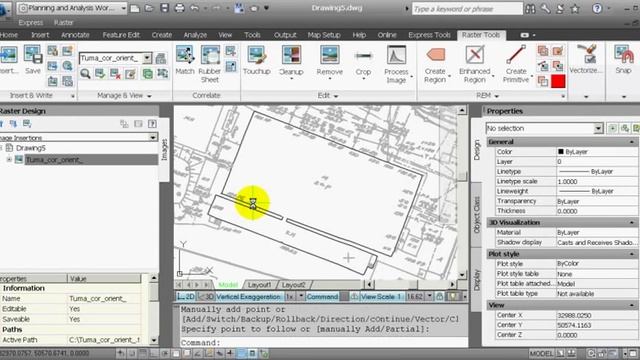Screen dimensions: 640x360
Task: Click the binoculars search icon
Action: 530,9
